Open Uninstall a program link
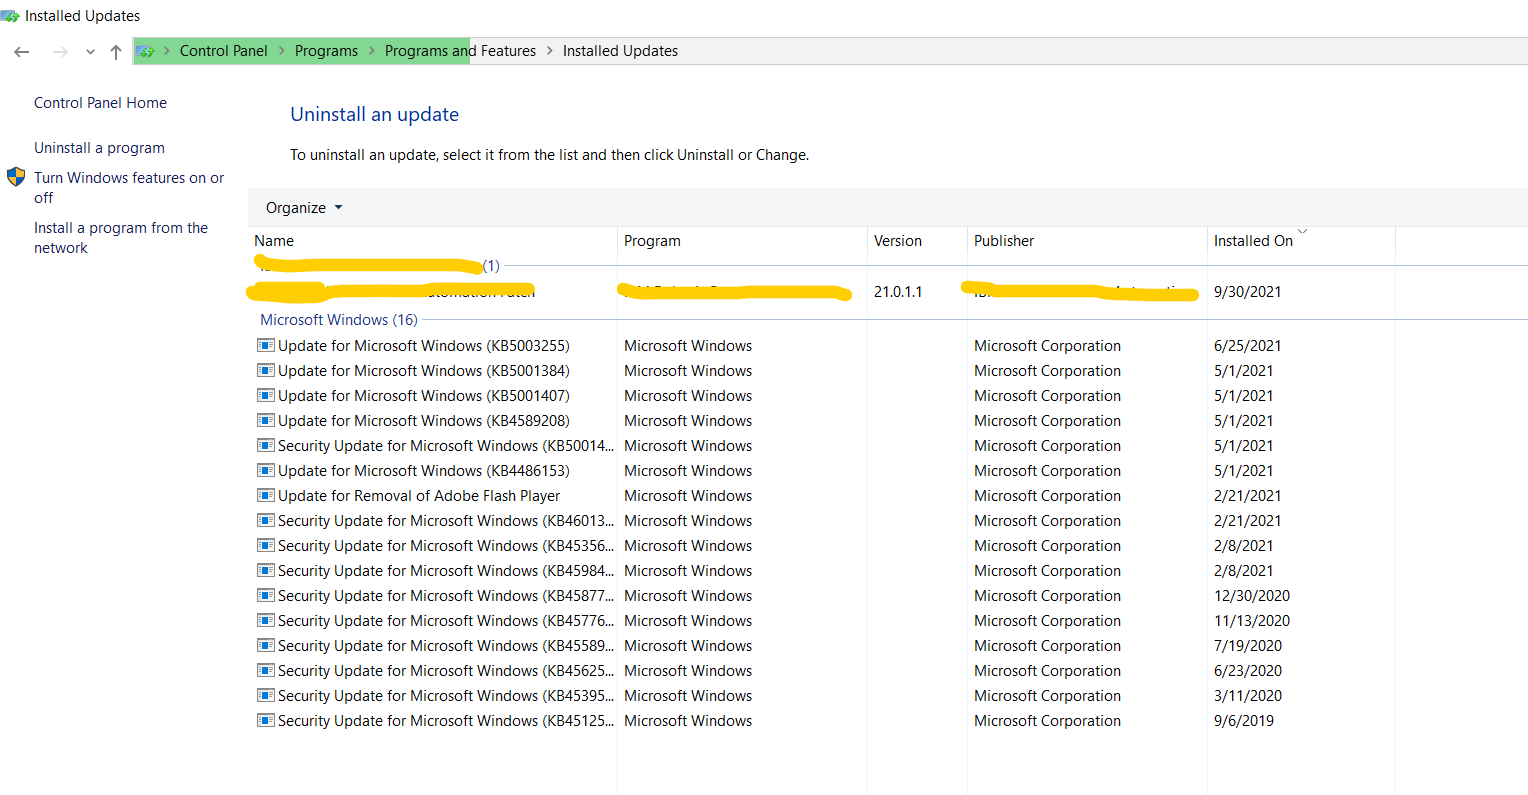 tap(99, 148)
